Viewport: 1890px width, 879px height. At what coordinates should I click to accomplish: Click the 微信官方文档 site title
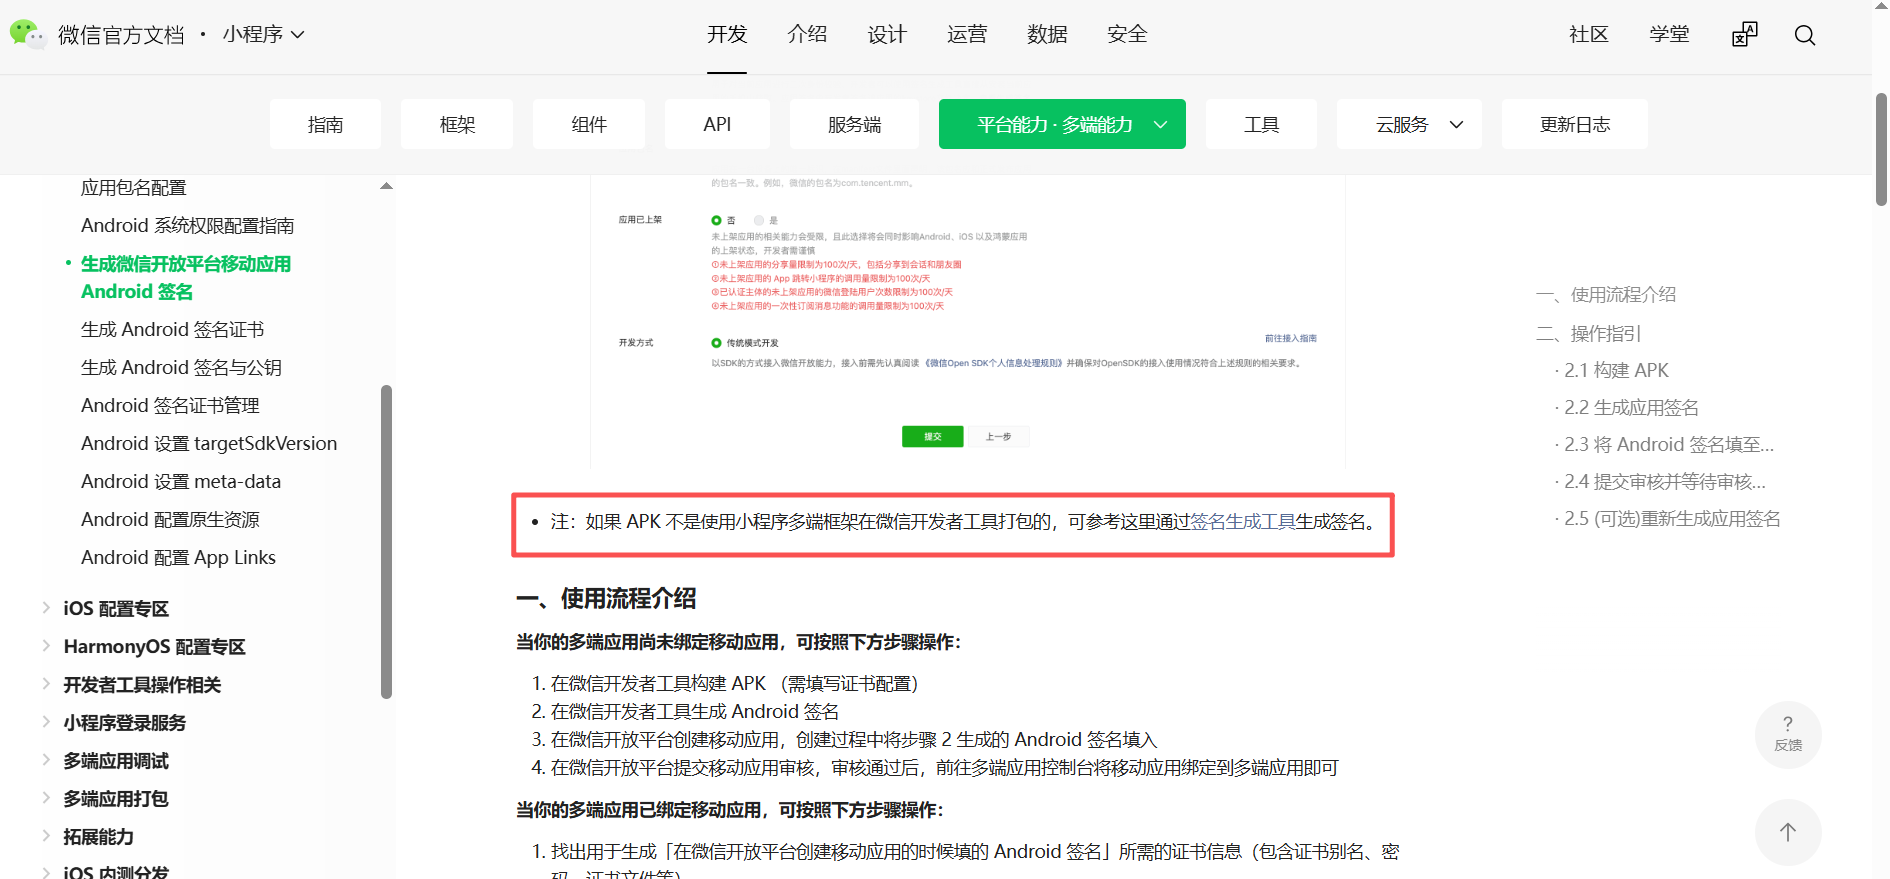pyautogui.click(x=121, y=35)
